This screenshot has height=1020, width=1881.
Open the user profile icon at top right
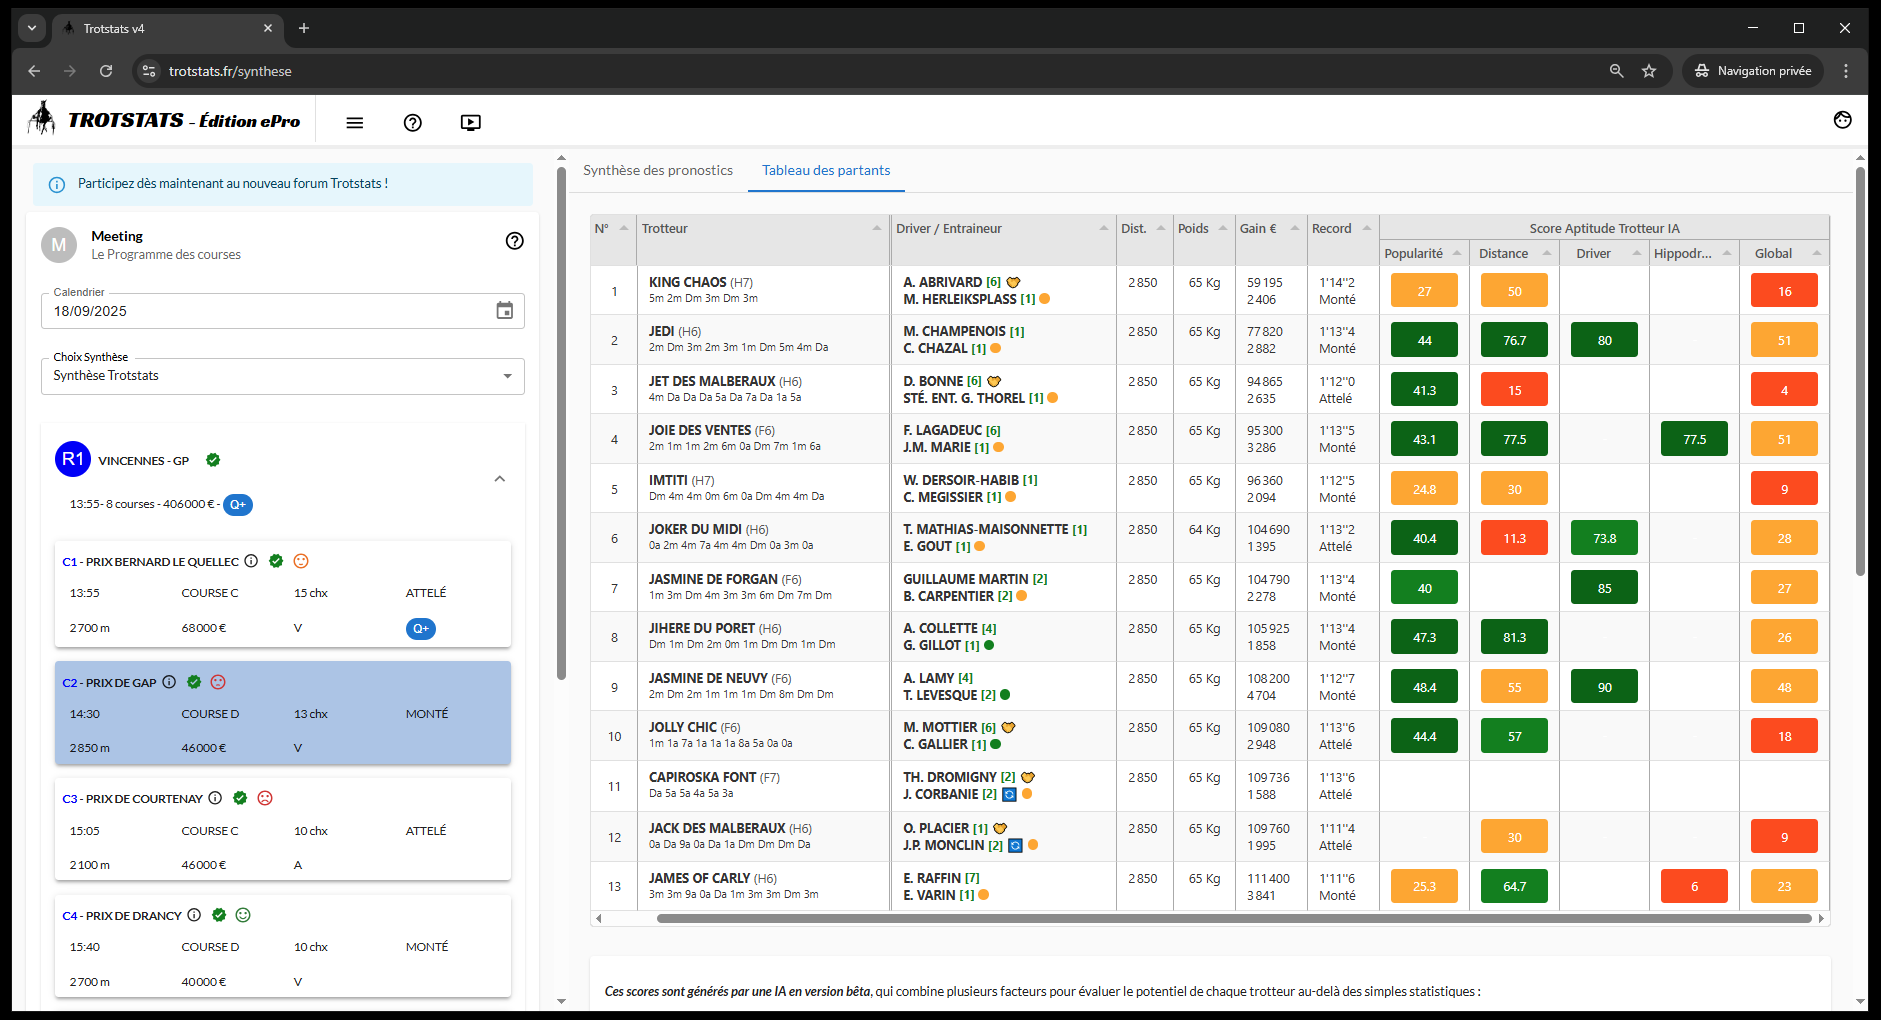click(x=1842, y=120)
